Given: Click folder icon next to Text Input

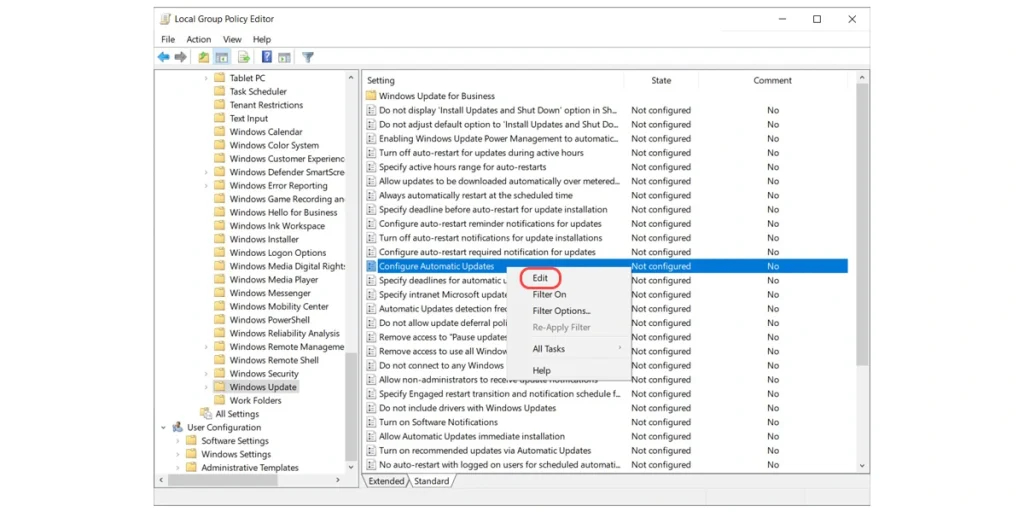Looking at the screenshot, I should click(x=219, y=118).
